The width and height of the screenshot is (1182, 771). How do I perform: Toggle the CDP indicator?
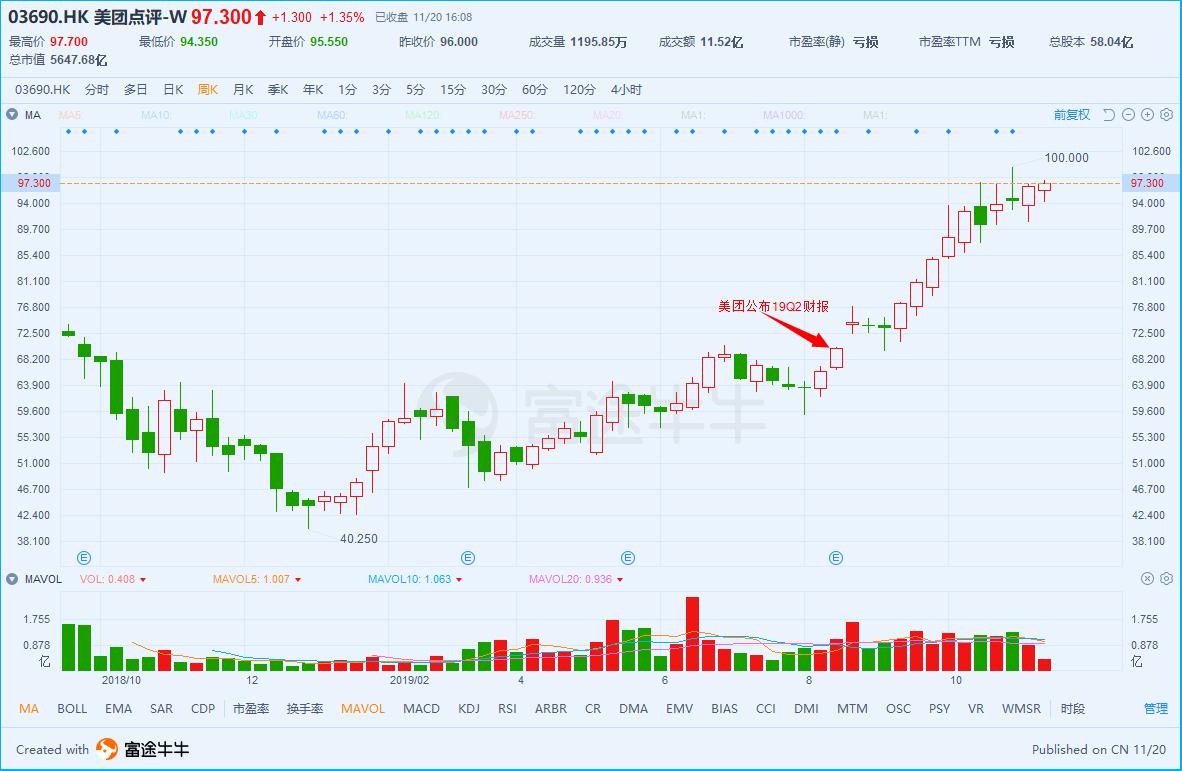click(x=203, y=708)
